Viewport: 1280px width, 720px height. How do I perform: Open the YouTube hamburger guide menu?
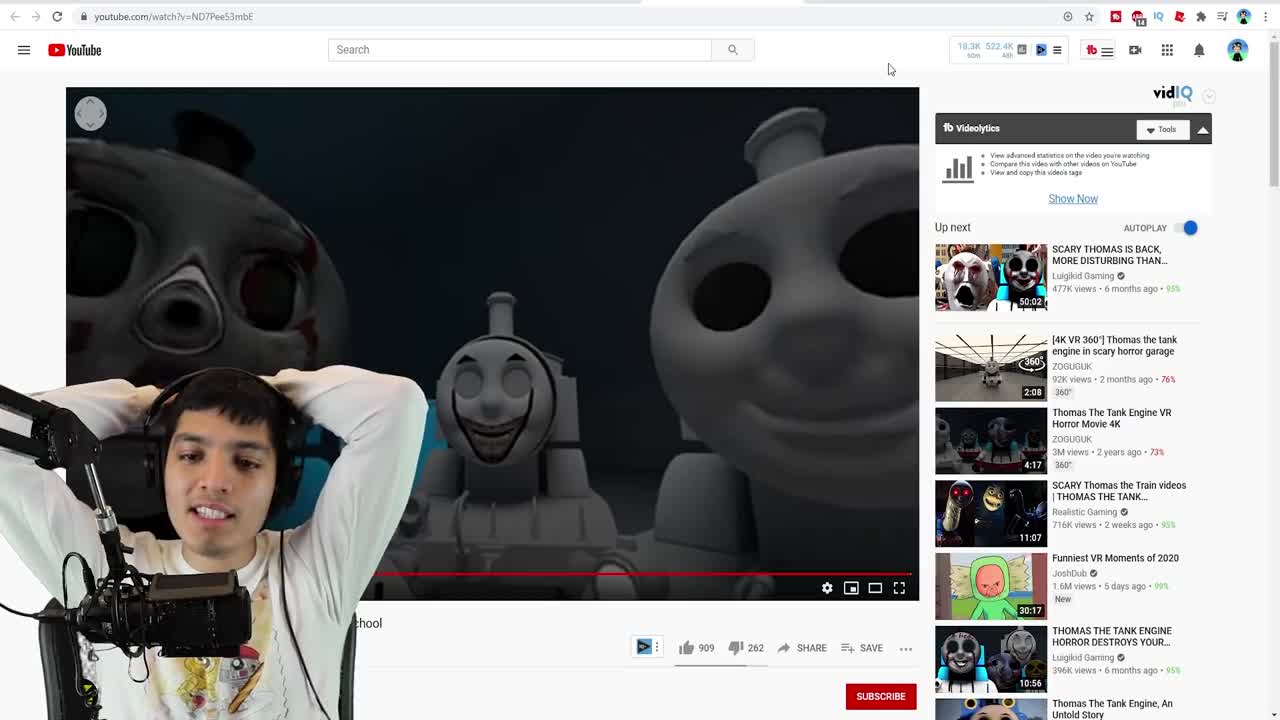(x=24, y=50)
